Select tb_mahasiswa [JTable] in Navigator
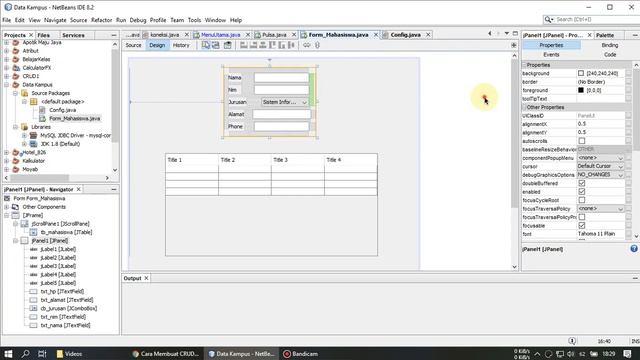Screen dimensions: 640x360 [66, 232]
